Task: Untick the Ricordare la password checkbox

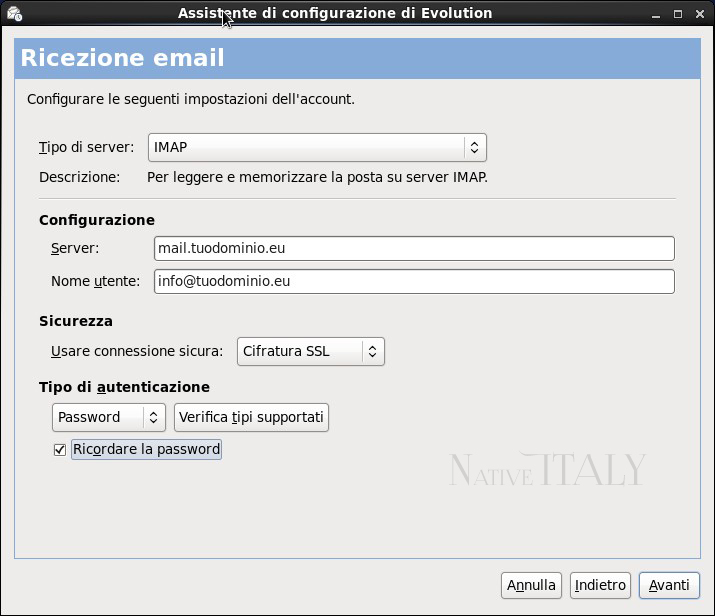Action: 60,450
